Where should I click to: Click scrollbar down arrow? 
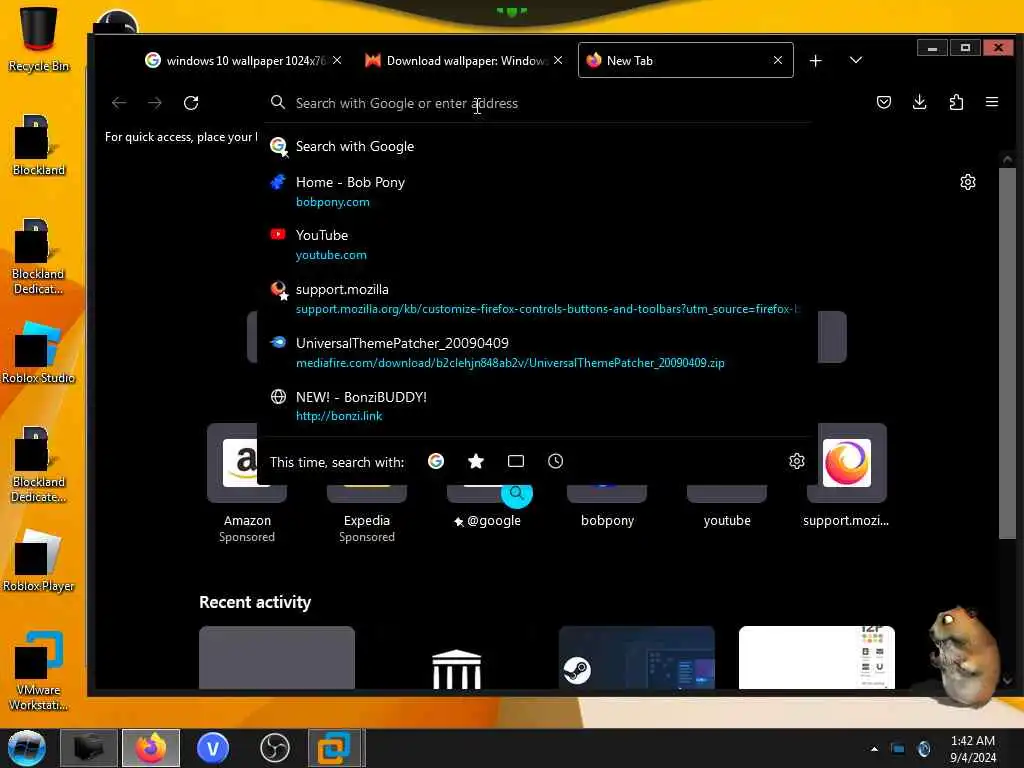pos(1007,680)
